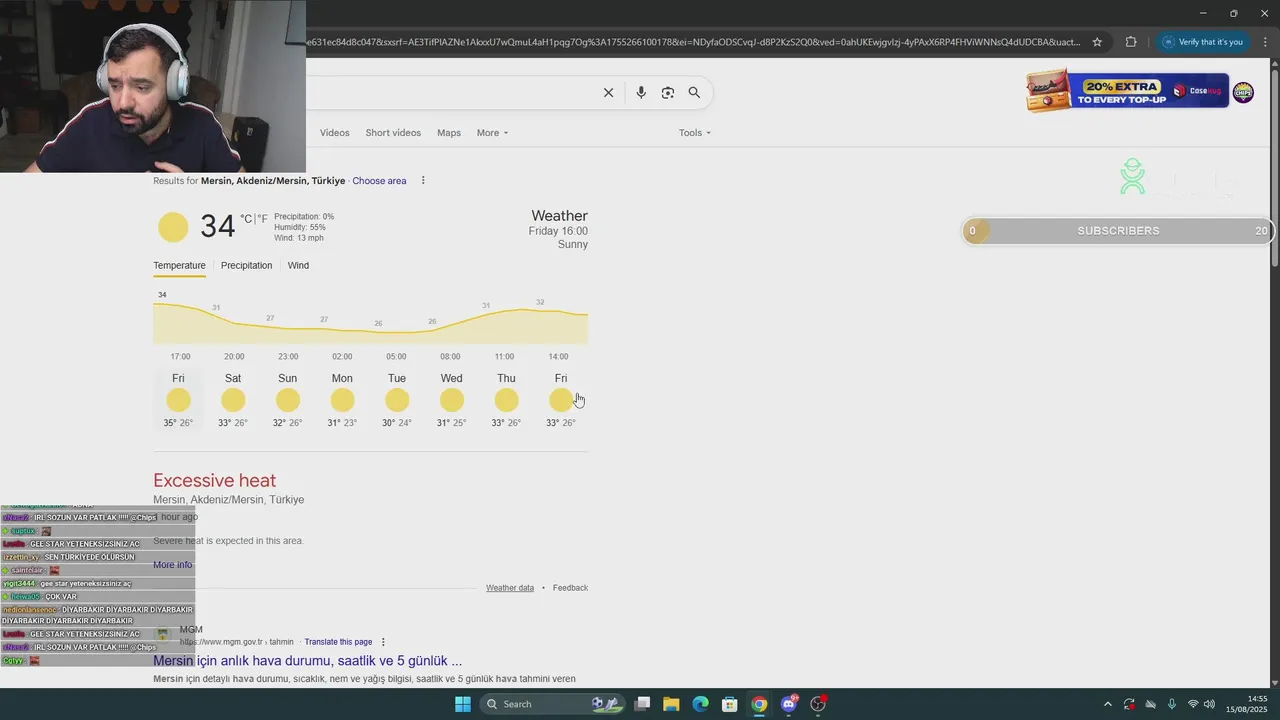1280x720 pixels.
Task: Select Wednesday forecast sun icon
Action: (x=452, y=400)
